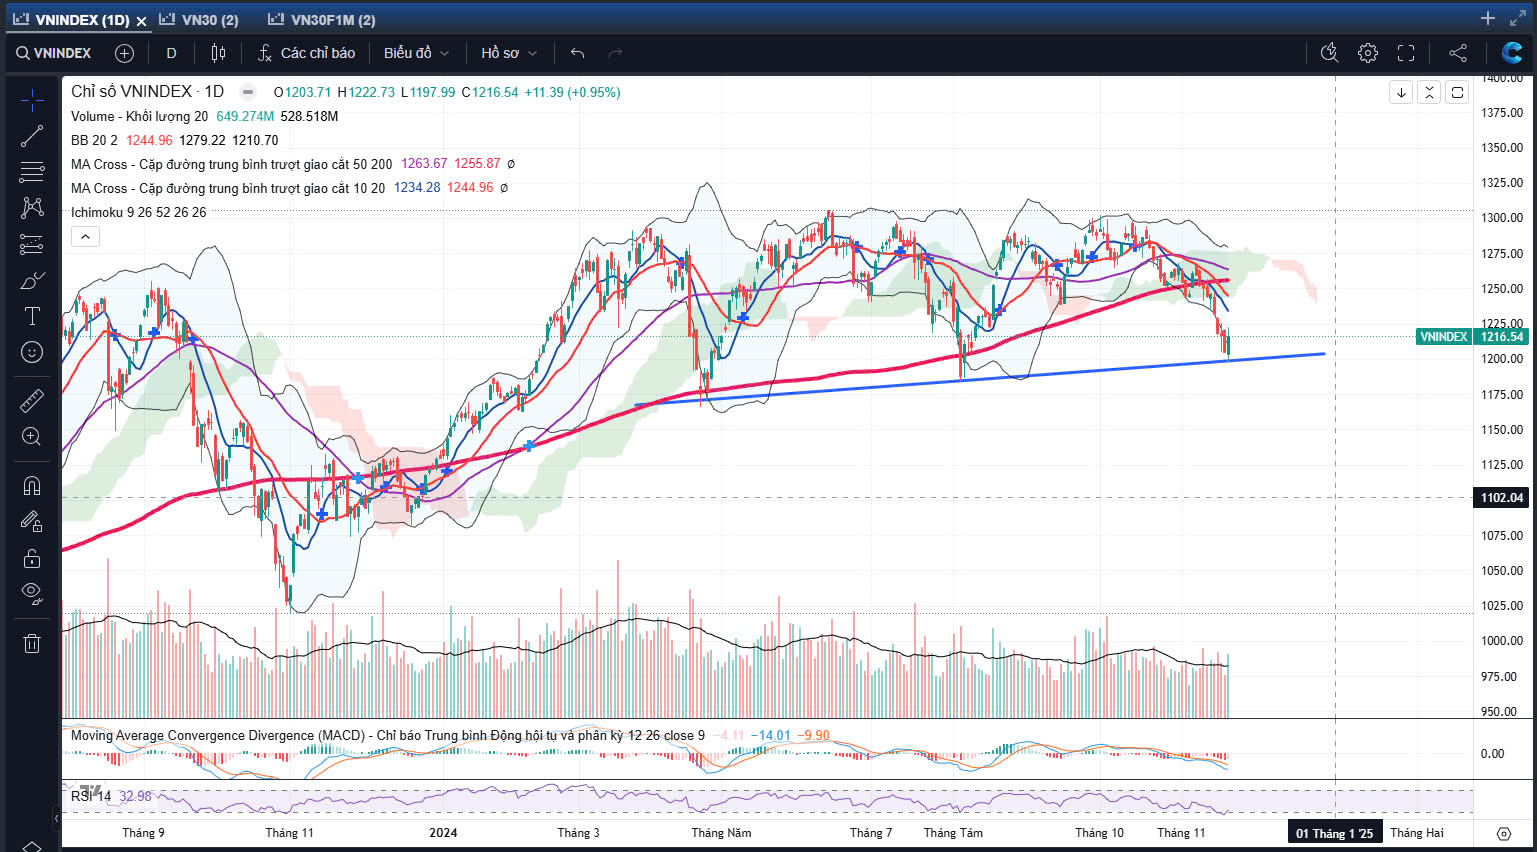Select the VNINDEX (1D) tab
Image resolution: width=1537 pixels, height=852 pixels.
click(x=72, y=20)
